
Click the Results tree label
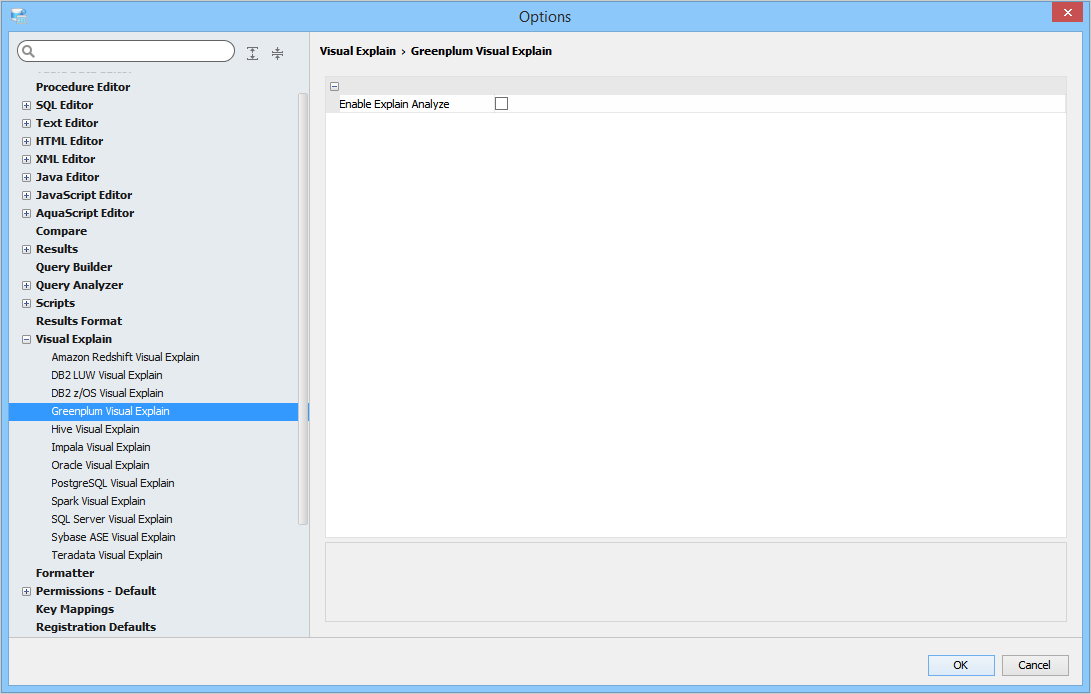point(57,249)
